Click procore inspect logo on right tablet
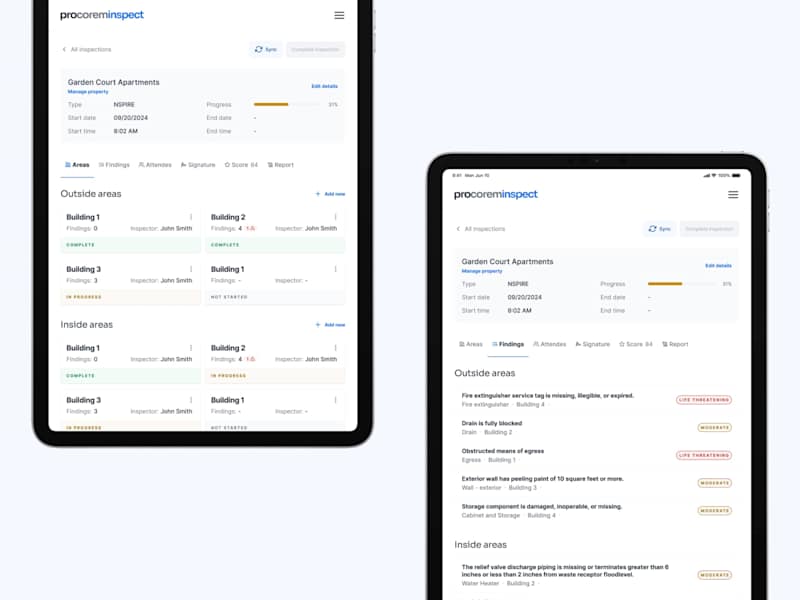The height and width of the screenshot is (600, 800). point(495,194)
